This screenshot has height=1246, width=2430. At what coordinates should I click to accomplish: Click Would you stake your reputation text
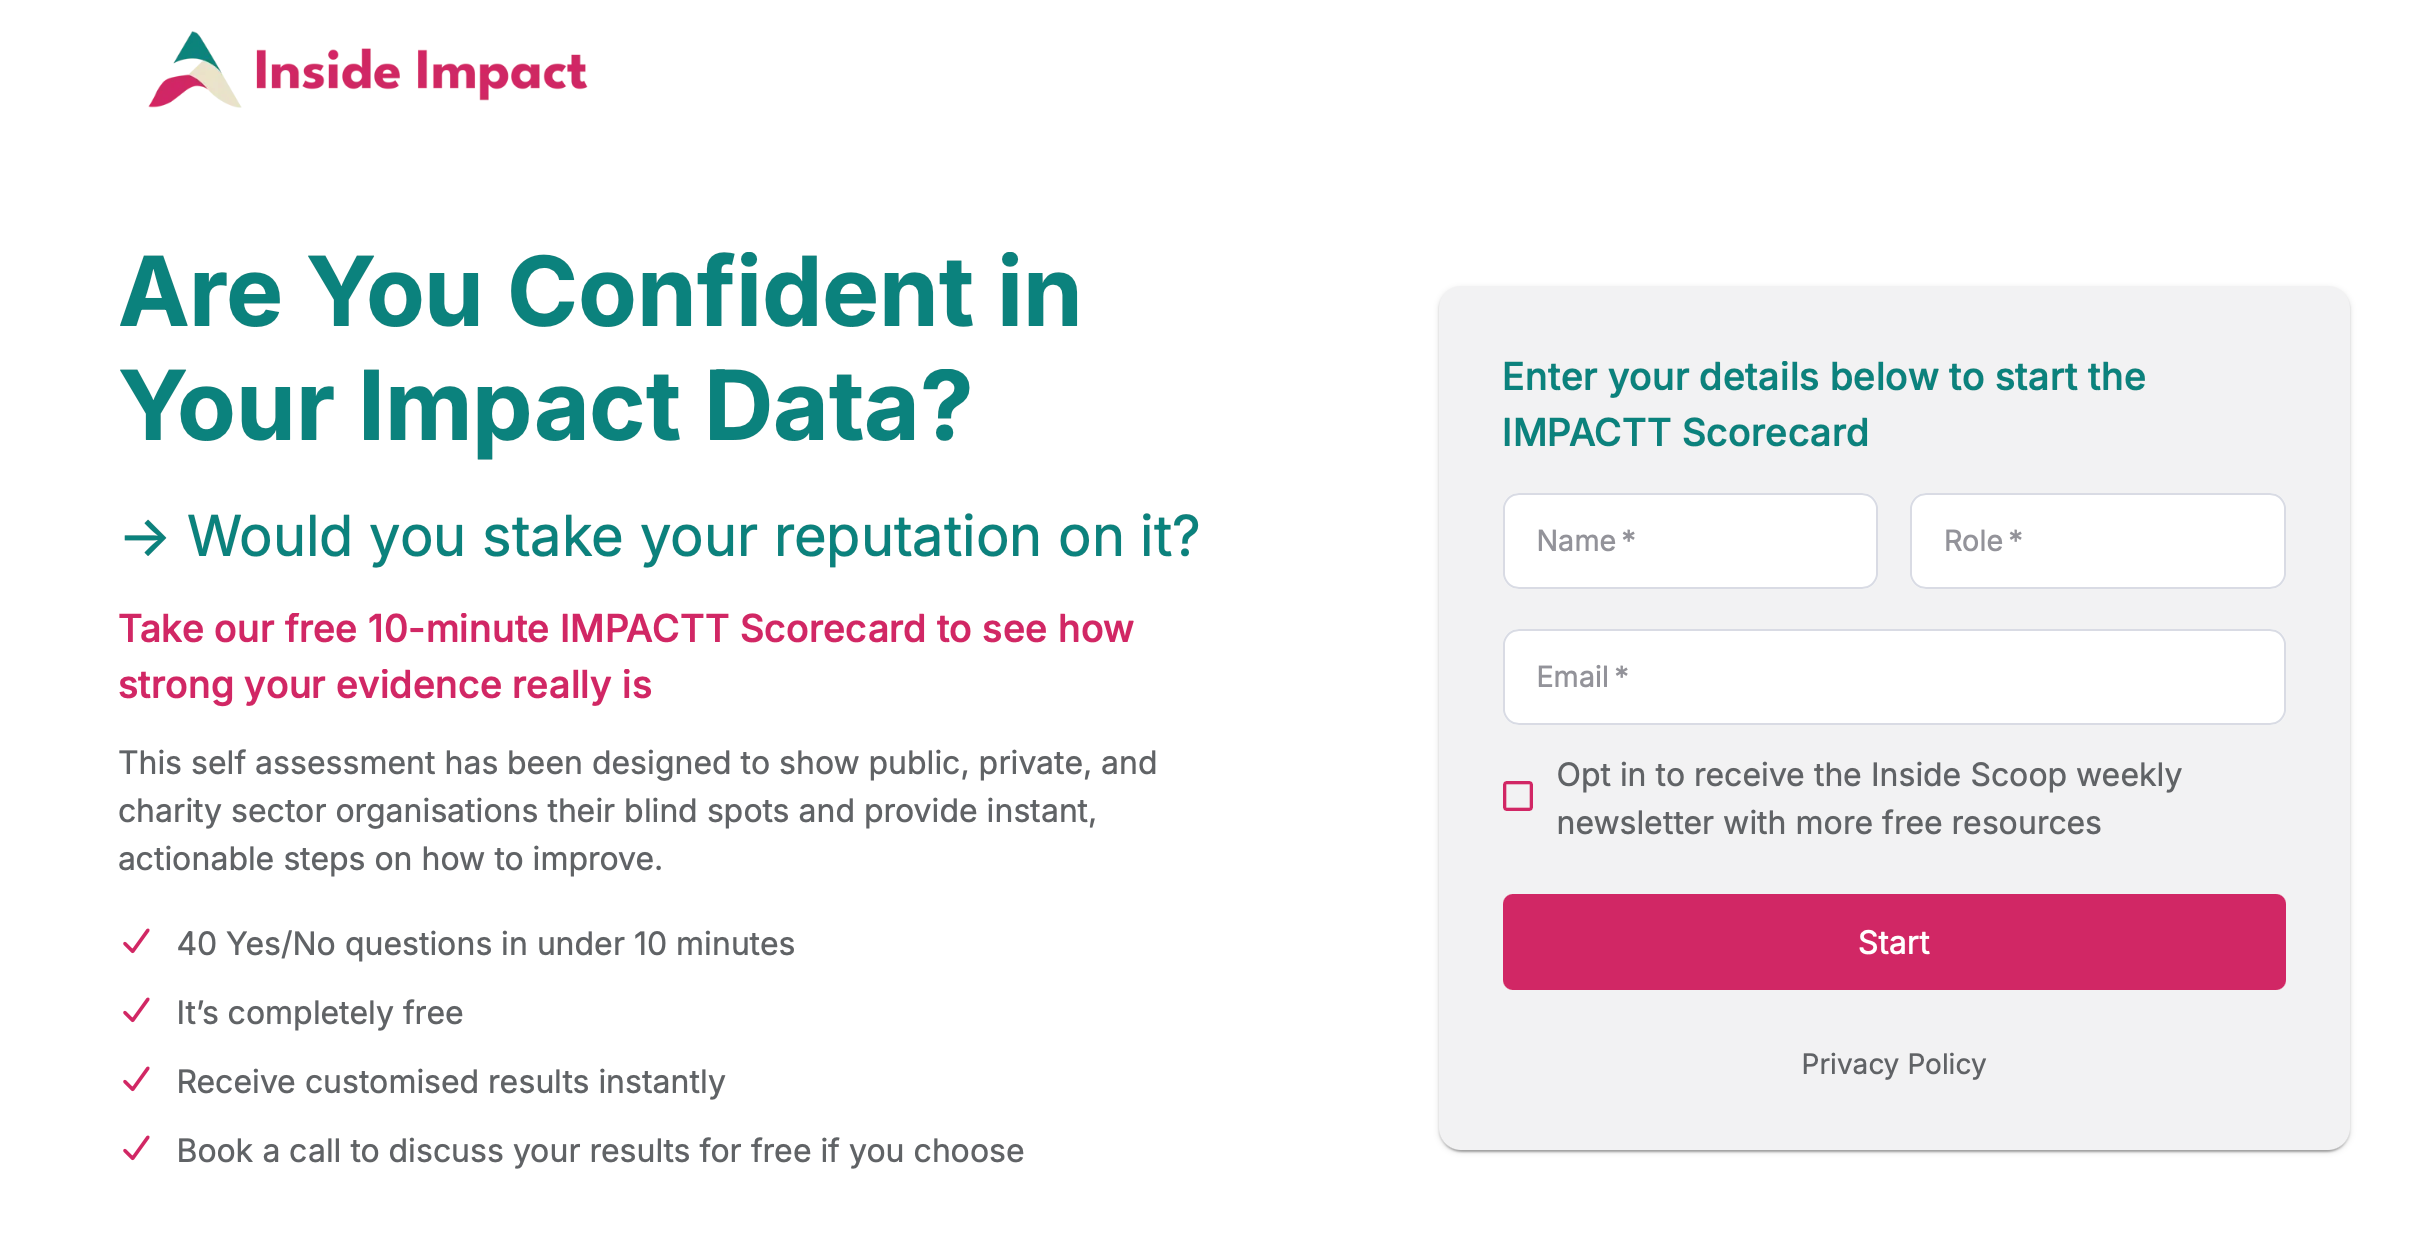tap(692, 537)
